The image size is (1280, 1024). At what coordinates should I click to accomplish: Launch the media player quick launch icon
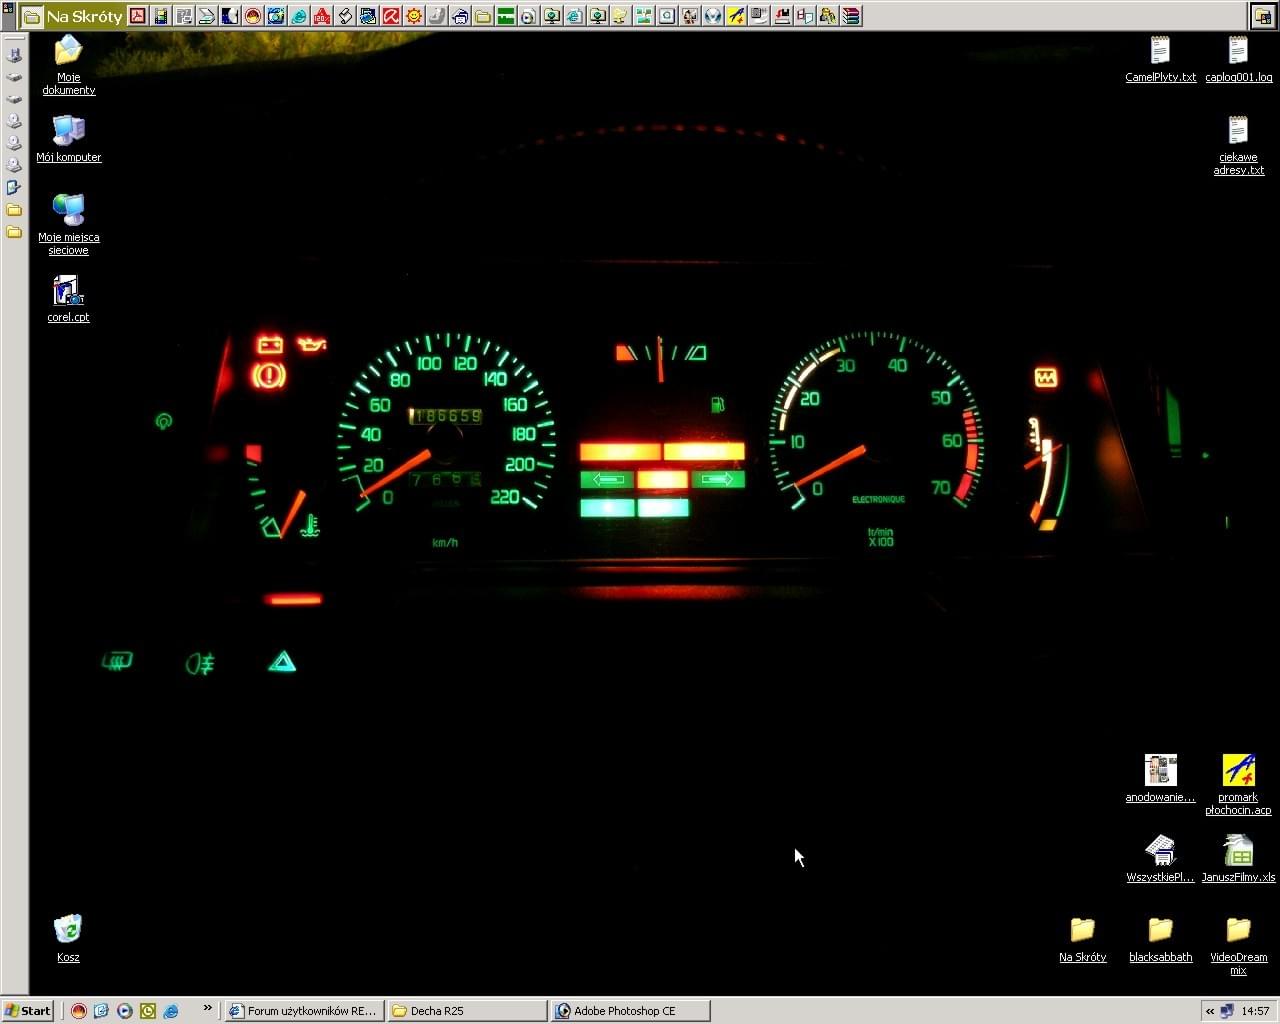pos(124,1011)
